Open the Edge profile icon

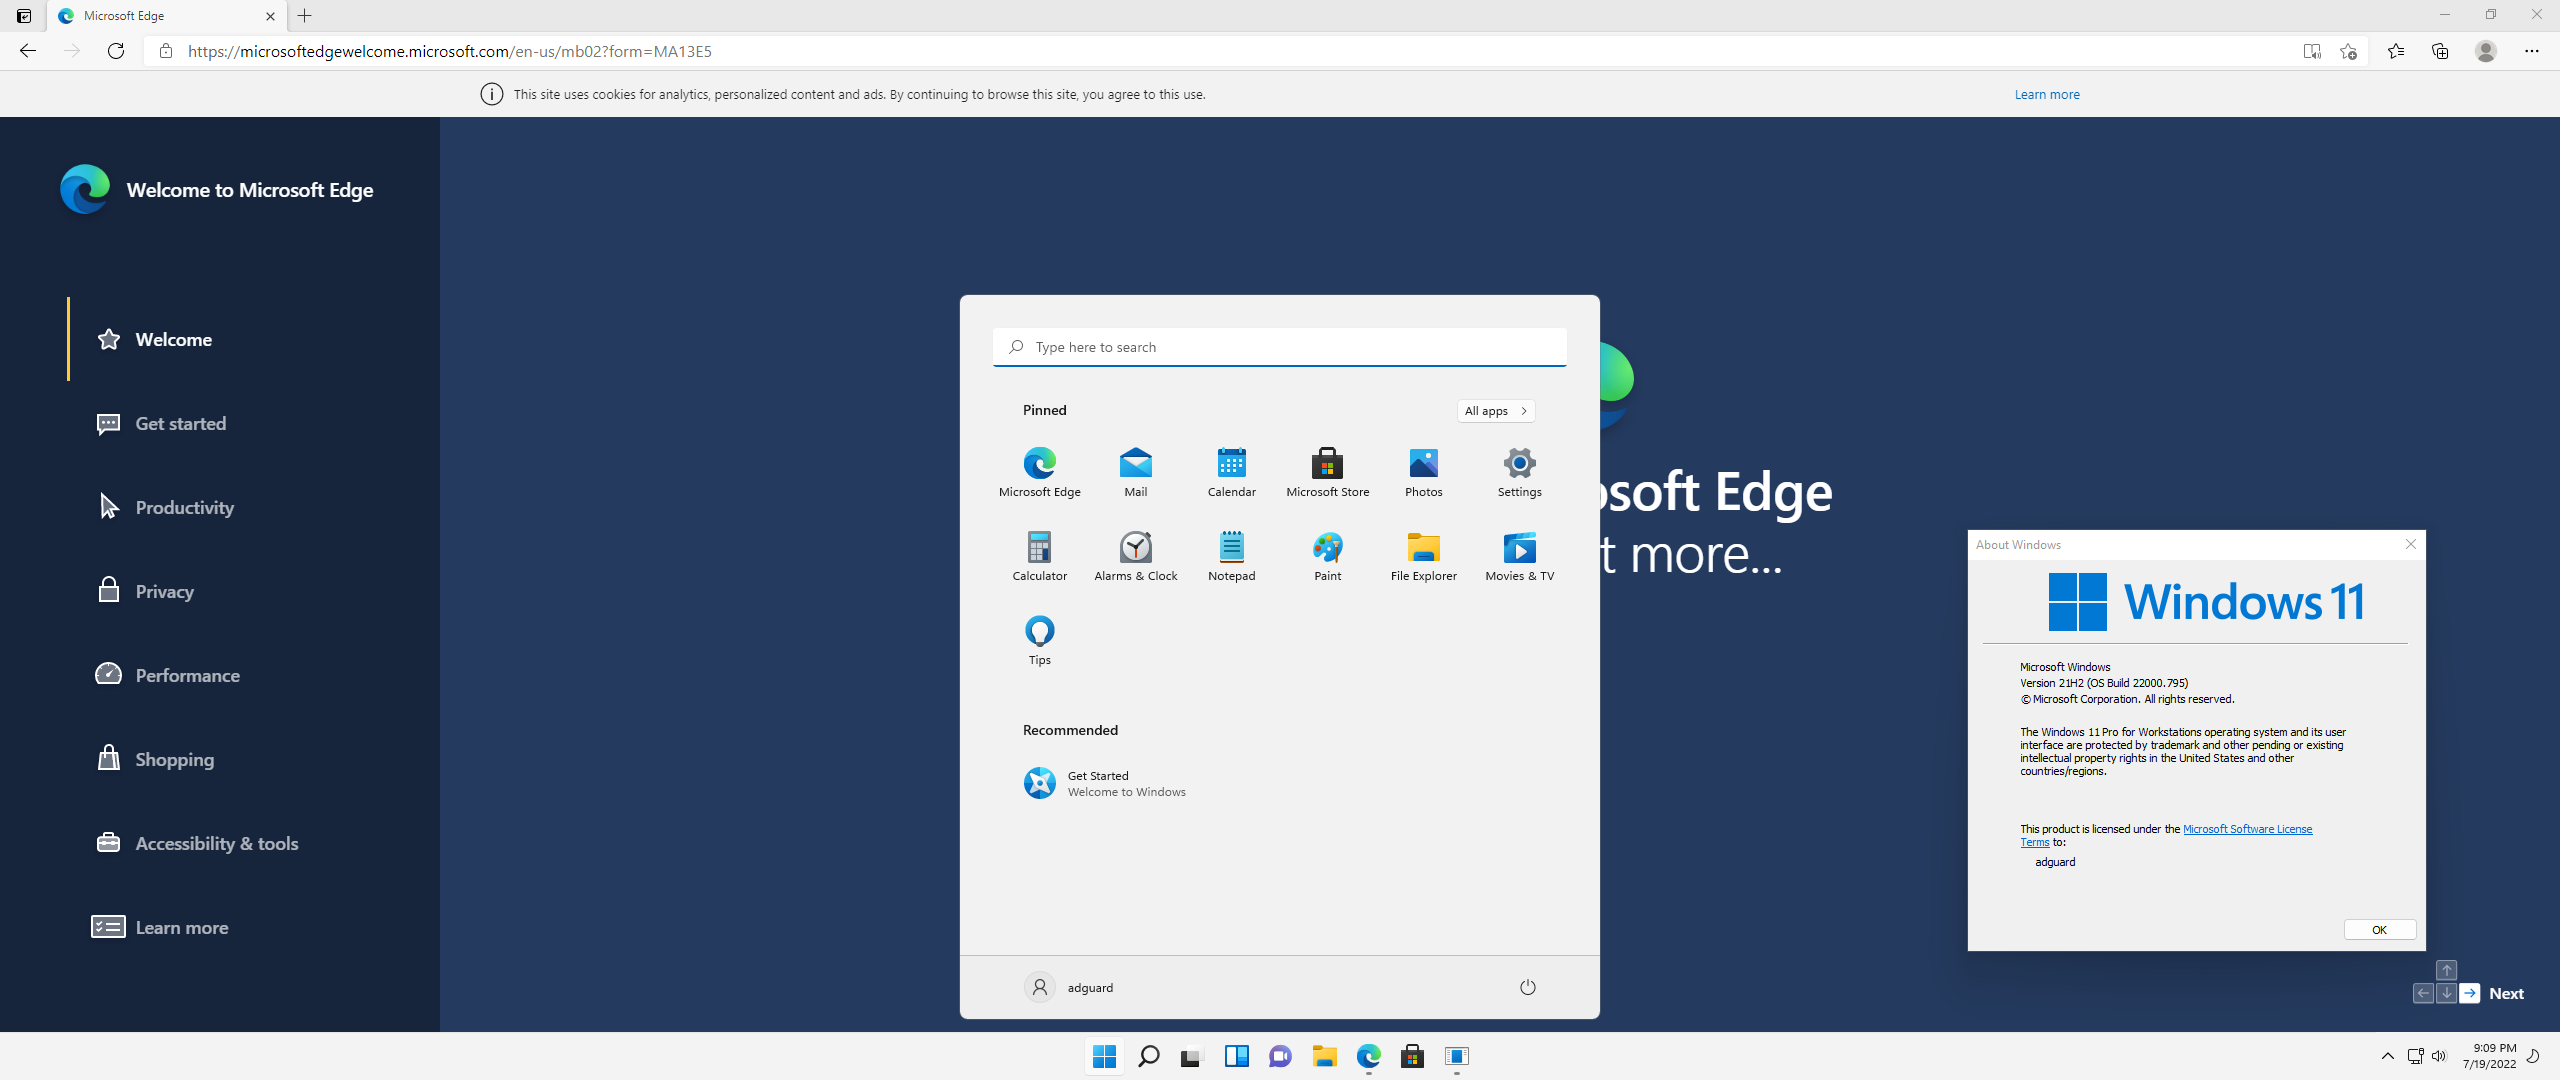2486,51
